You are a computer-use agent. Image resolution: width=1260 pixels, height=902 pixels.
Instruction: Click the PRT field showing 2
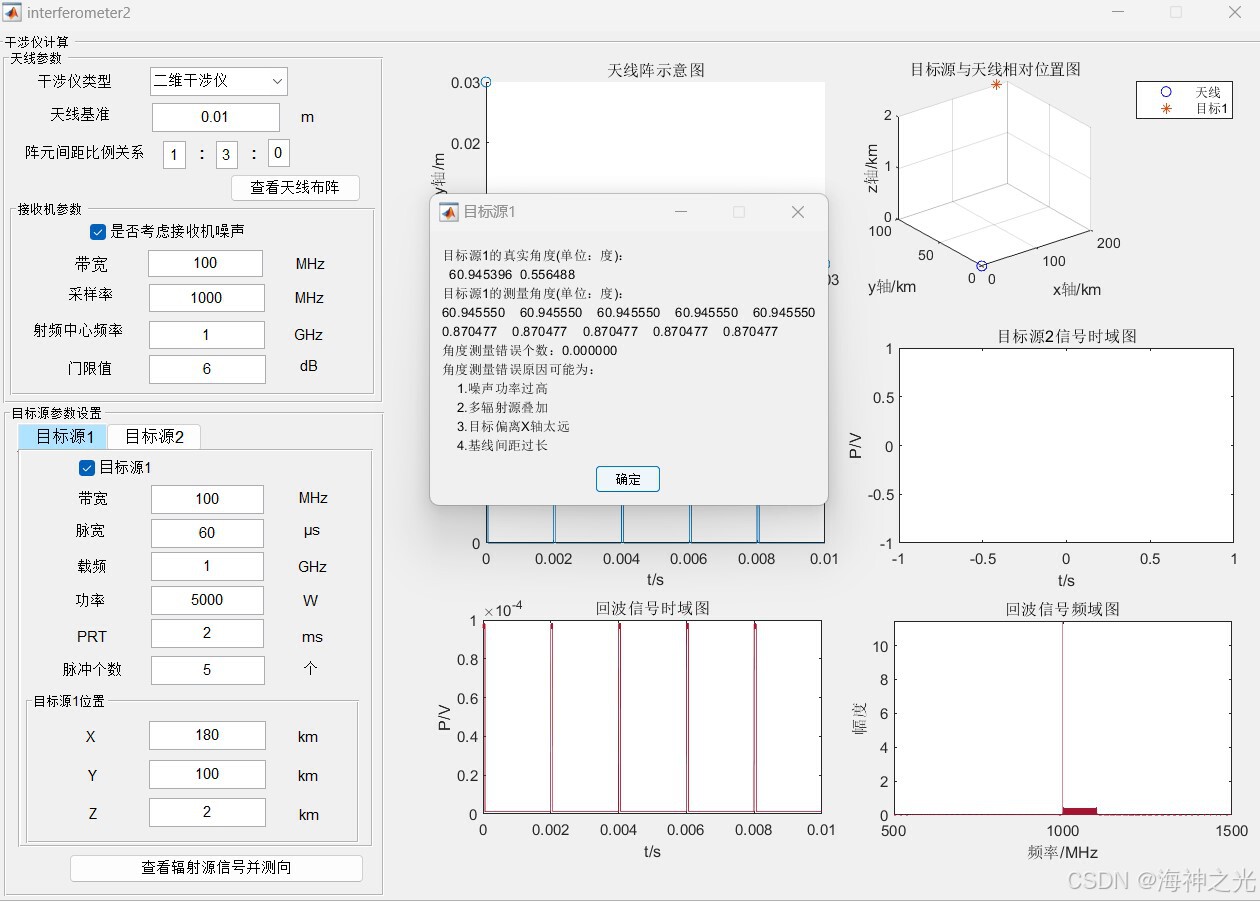[207, 634]
